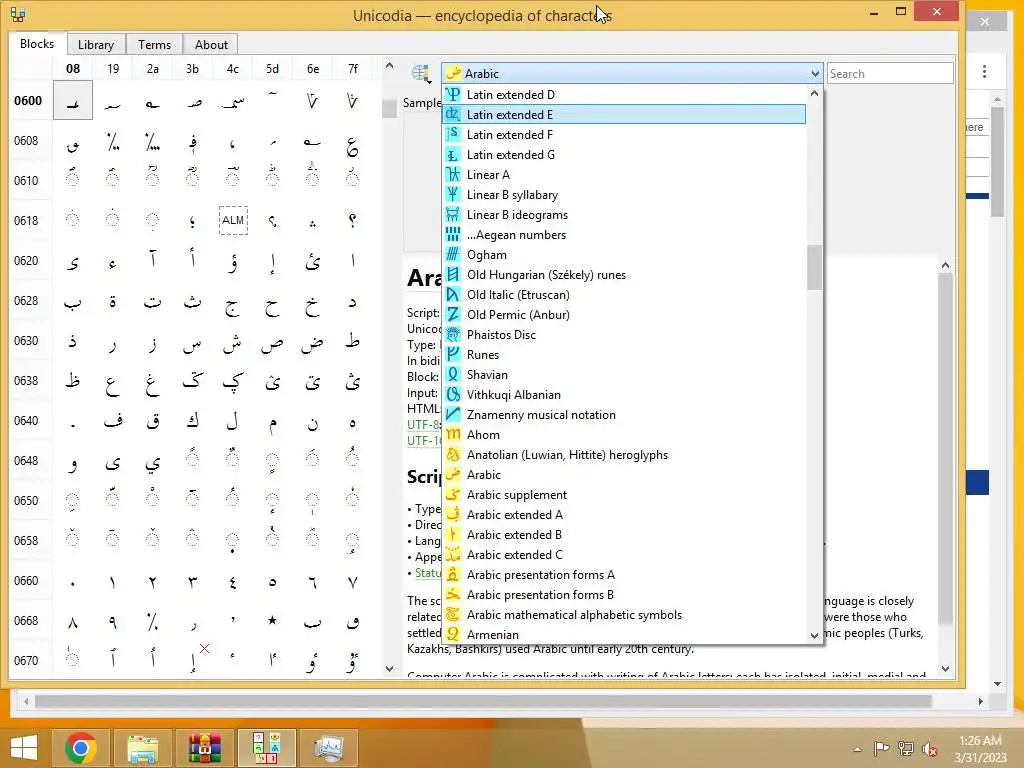
Task: Select the ALM character cell
Action: tap(233, 220)
